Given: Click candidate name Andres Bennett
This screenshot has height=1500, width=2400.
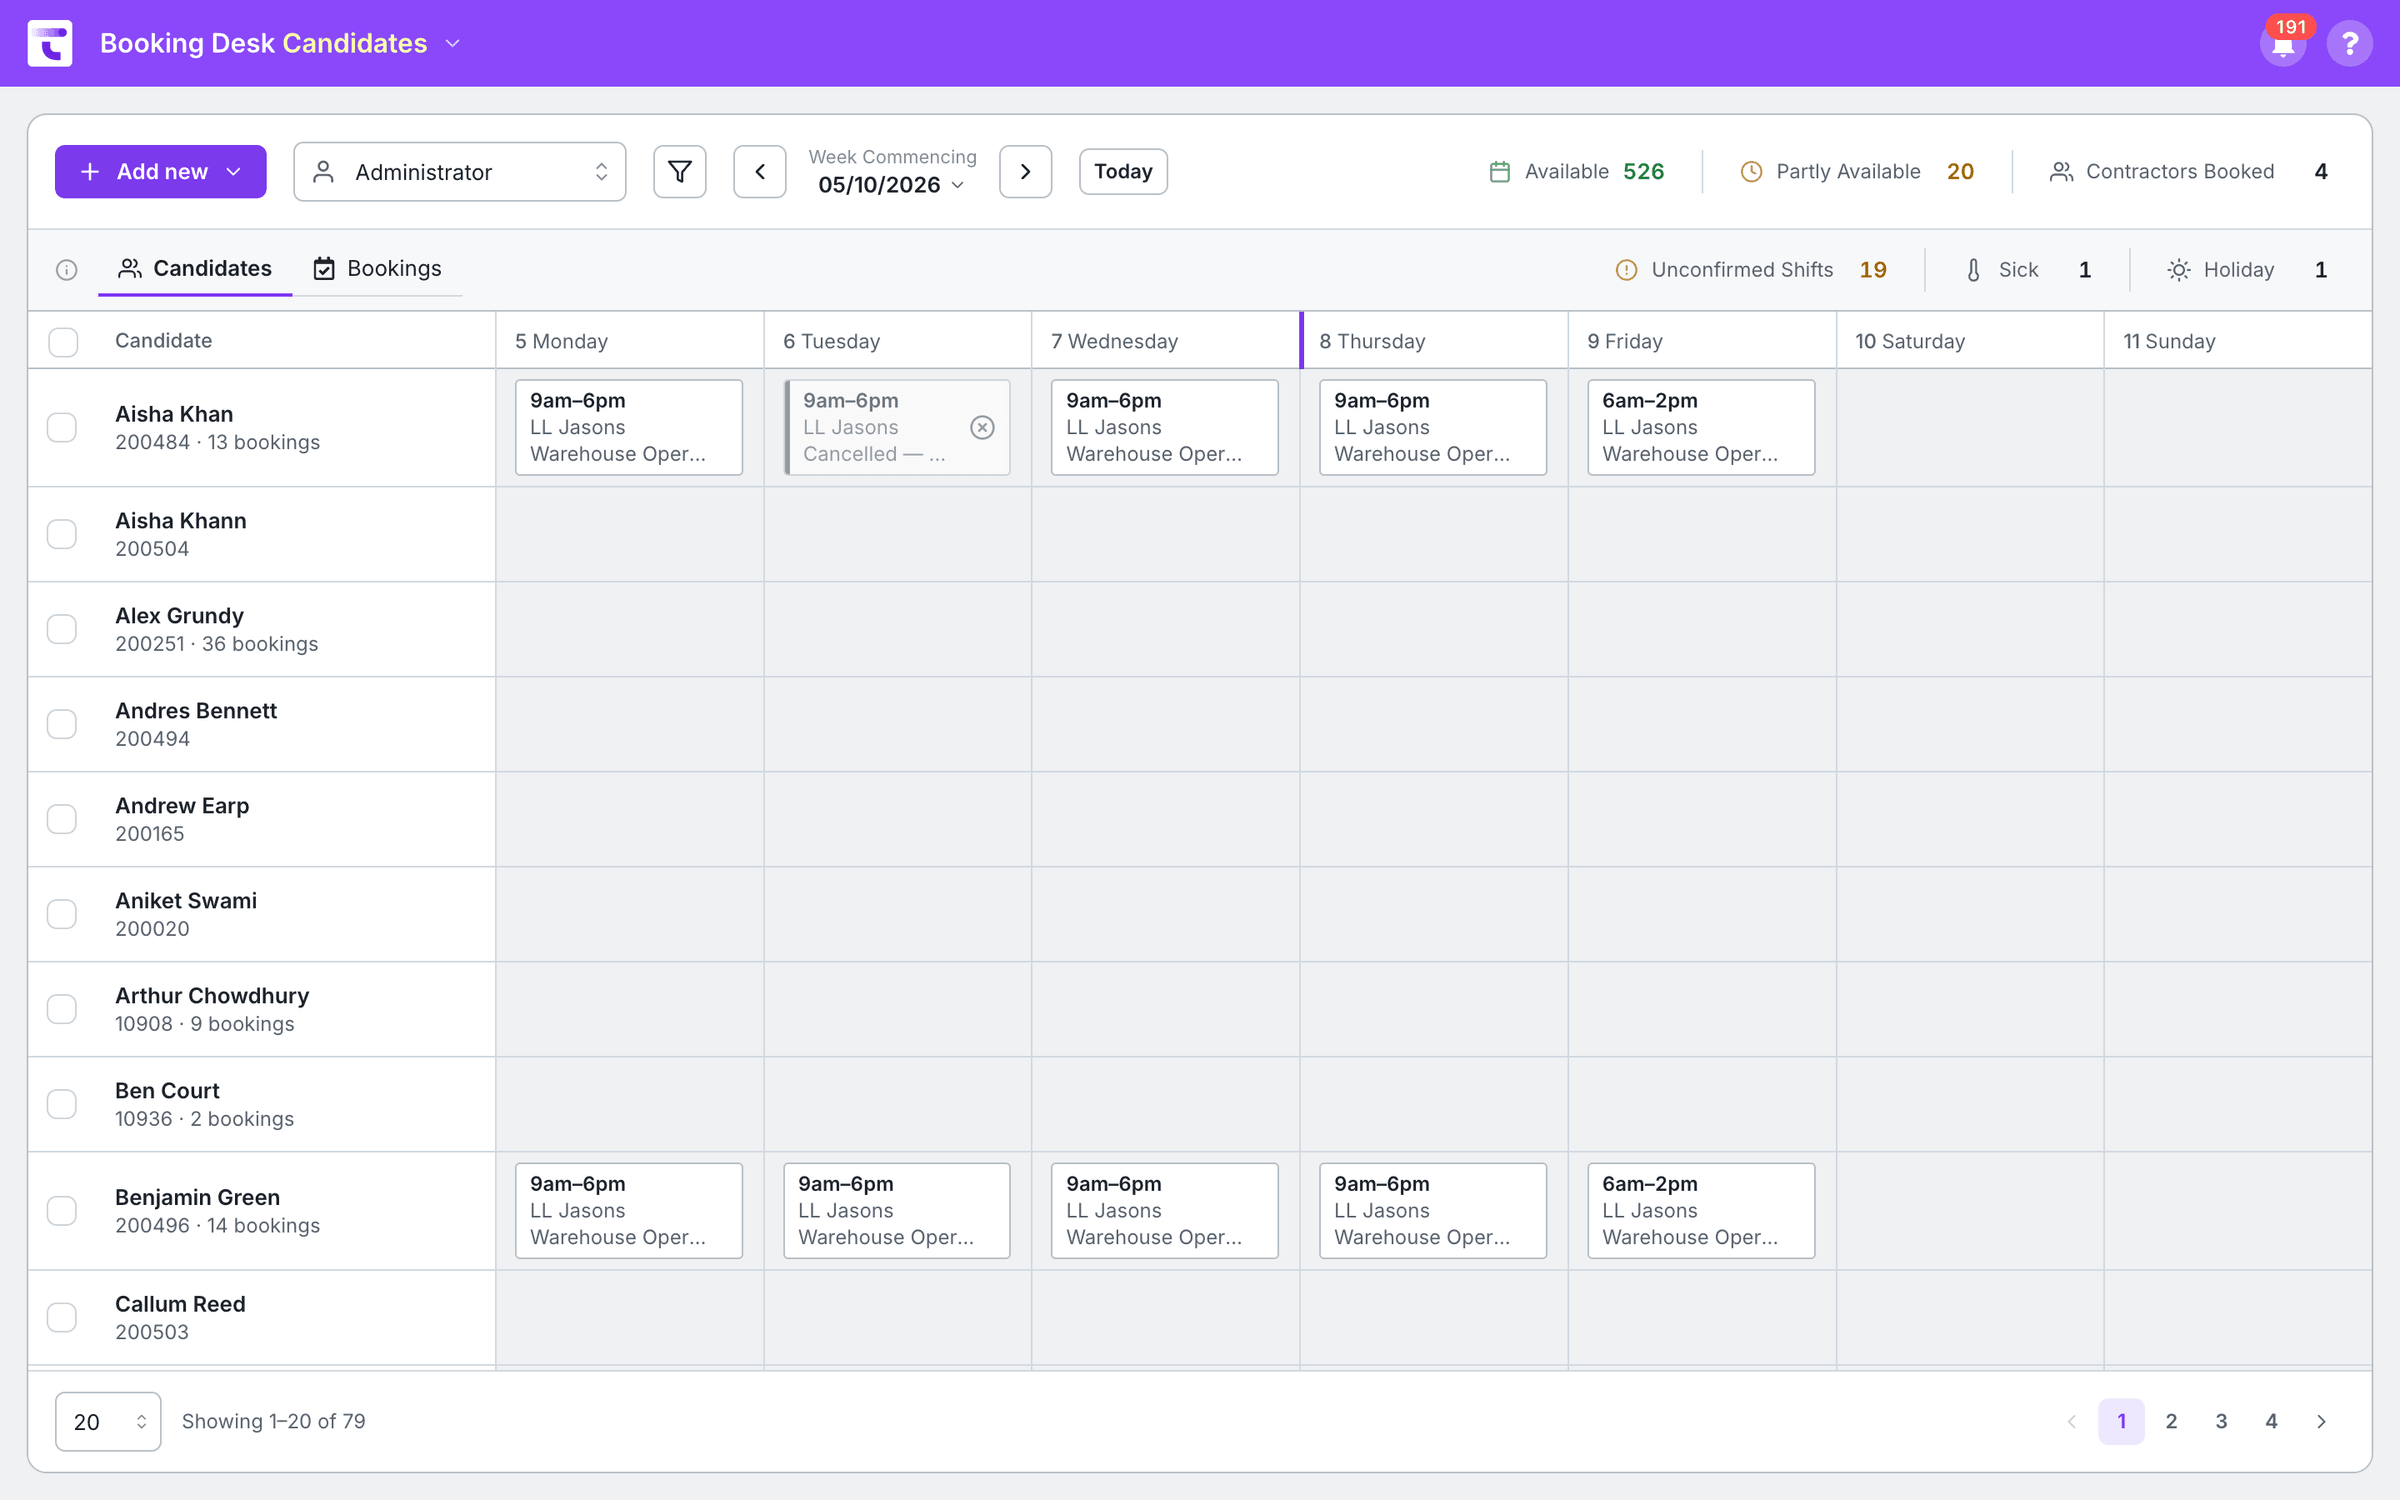Looking at the screenshot, I should point(196,711).
